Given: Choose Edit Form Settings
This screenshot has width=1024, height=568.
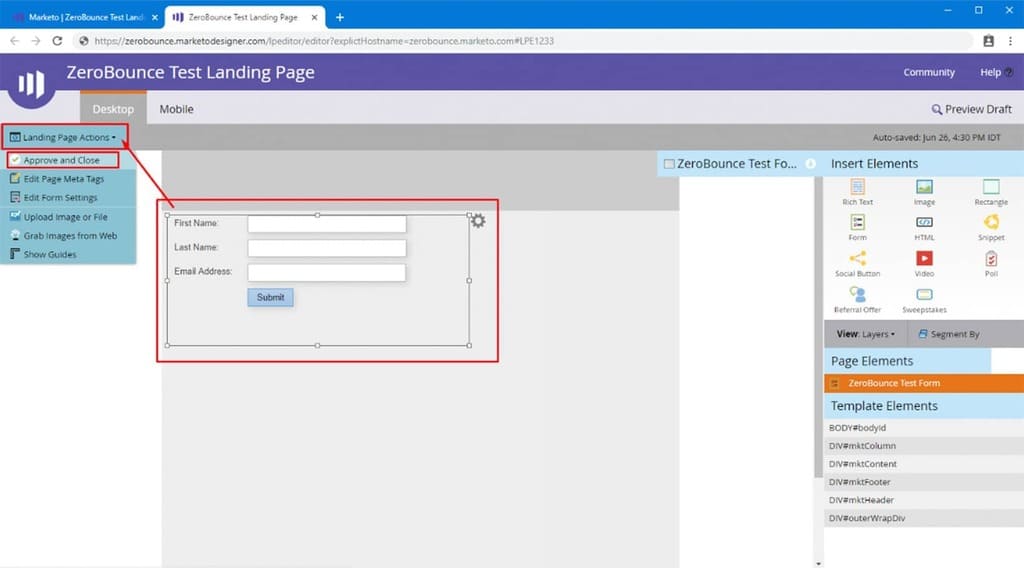Looking at the screenshot, I should [x=60, y=197].
